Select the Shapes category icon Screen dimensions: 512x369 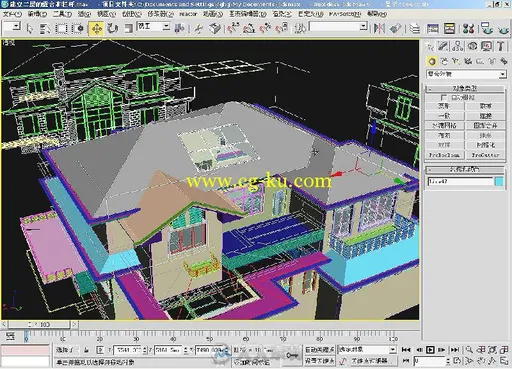[x=444, y=61]
